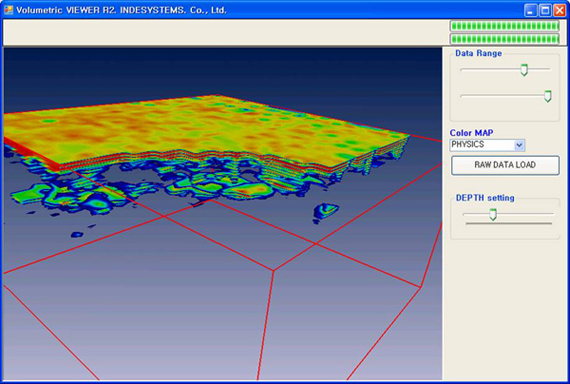570x384 pixels.
Task: Minimize the Volumetric VIEWER window
Action: pyautogui.click(x=530, y=10)
